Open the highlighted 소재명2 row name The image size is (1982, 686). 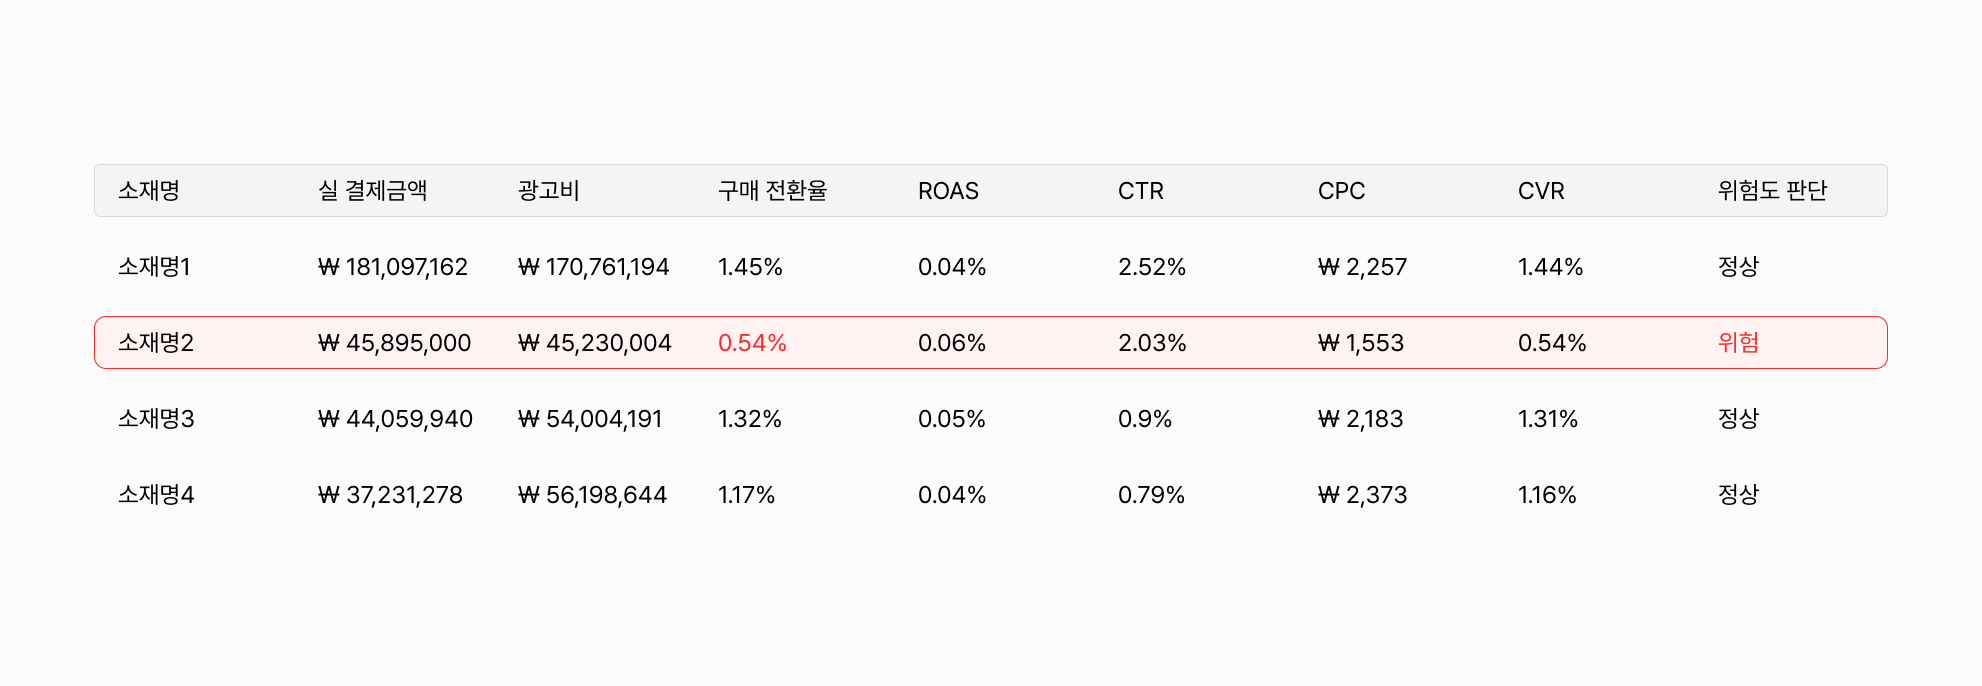pyautogui.click(x=156, y=343)
